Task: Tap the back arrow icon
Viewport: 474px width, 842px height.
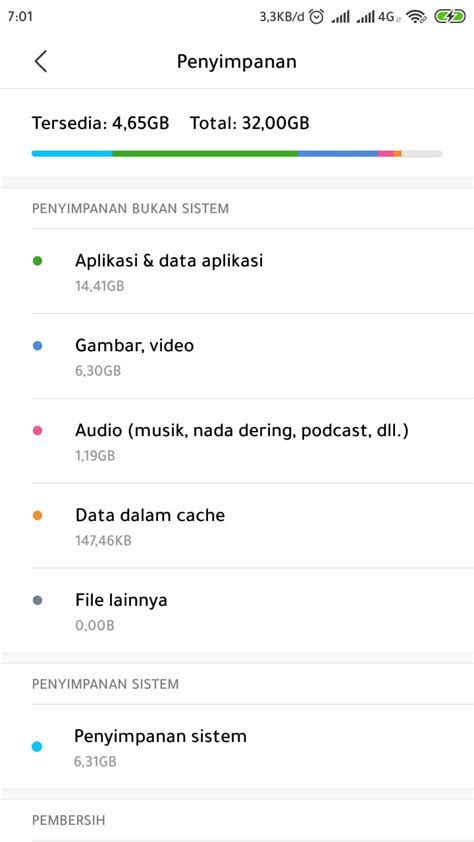Action: click(x=41, y=61)
